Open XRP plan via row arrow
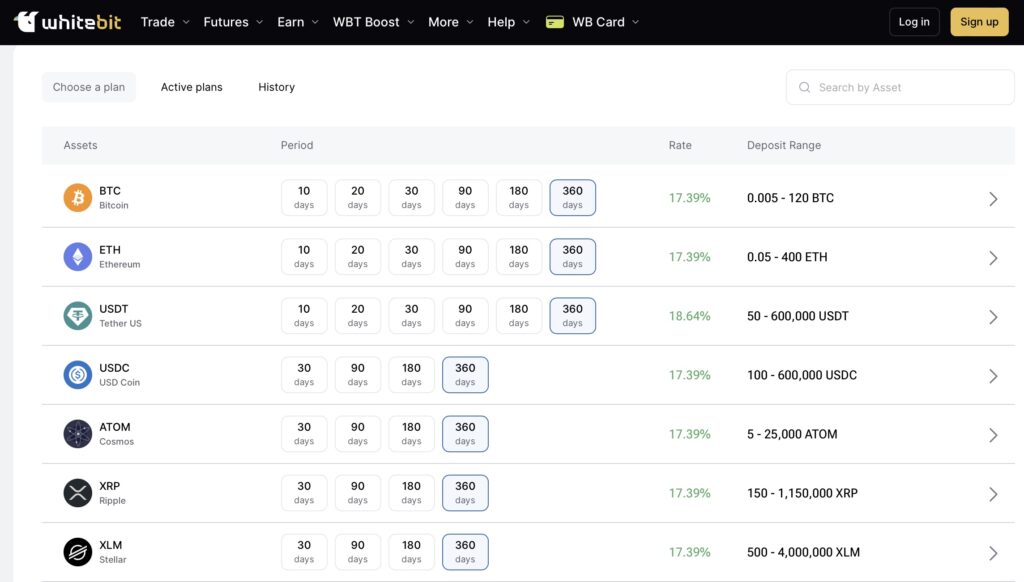 (993, 494)
